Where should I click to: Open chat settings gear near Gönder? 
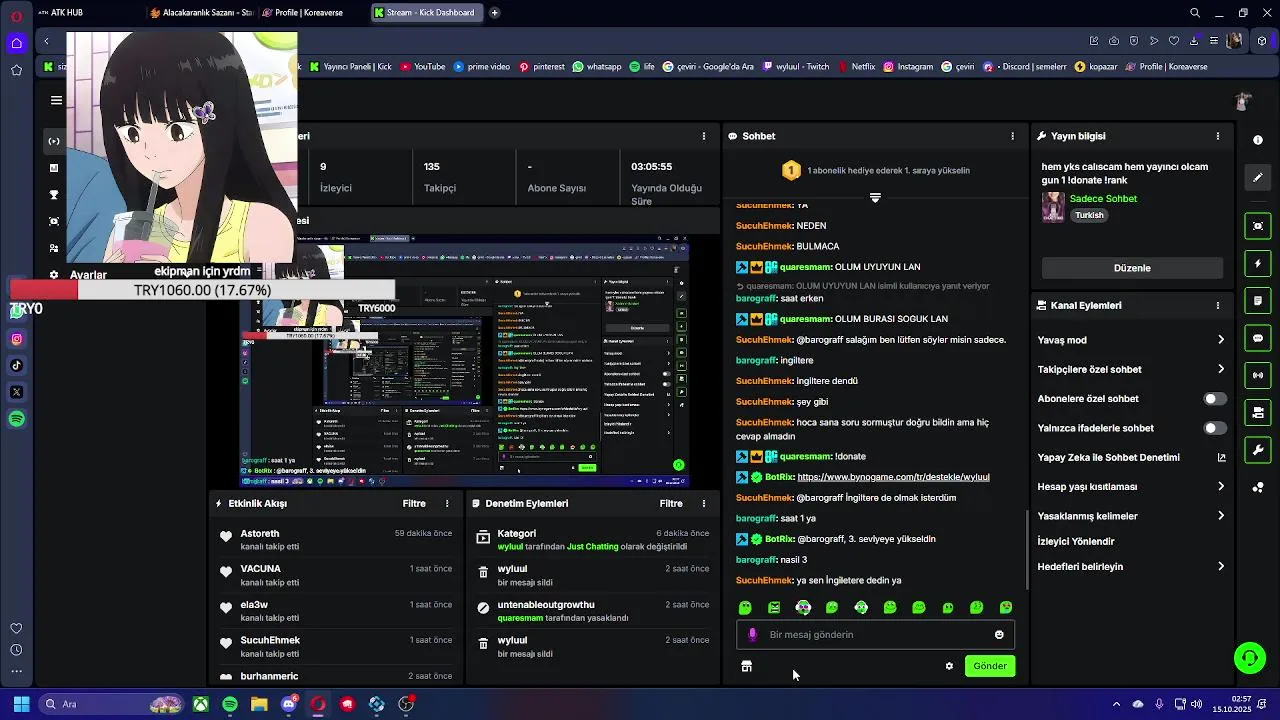(949, 666)
